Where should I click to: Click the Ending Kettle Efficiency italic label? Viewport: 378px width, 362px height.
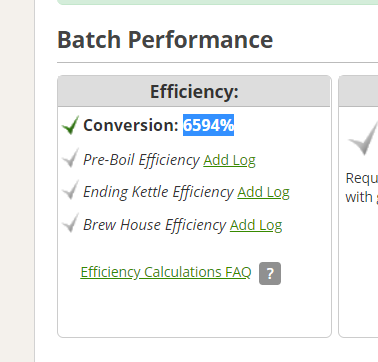click(158, 192)
